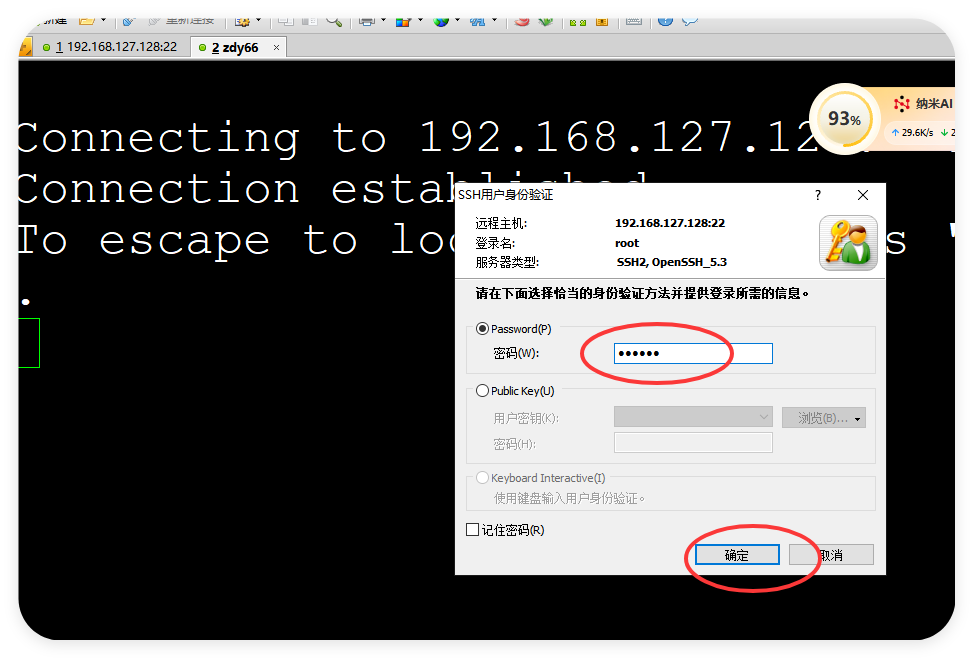
Task: Click inside the password input field
Action: tap(692, 353)
